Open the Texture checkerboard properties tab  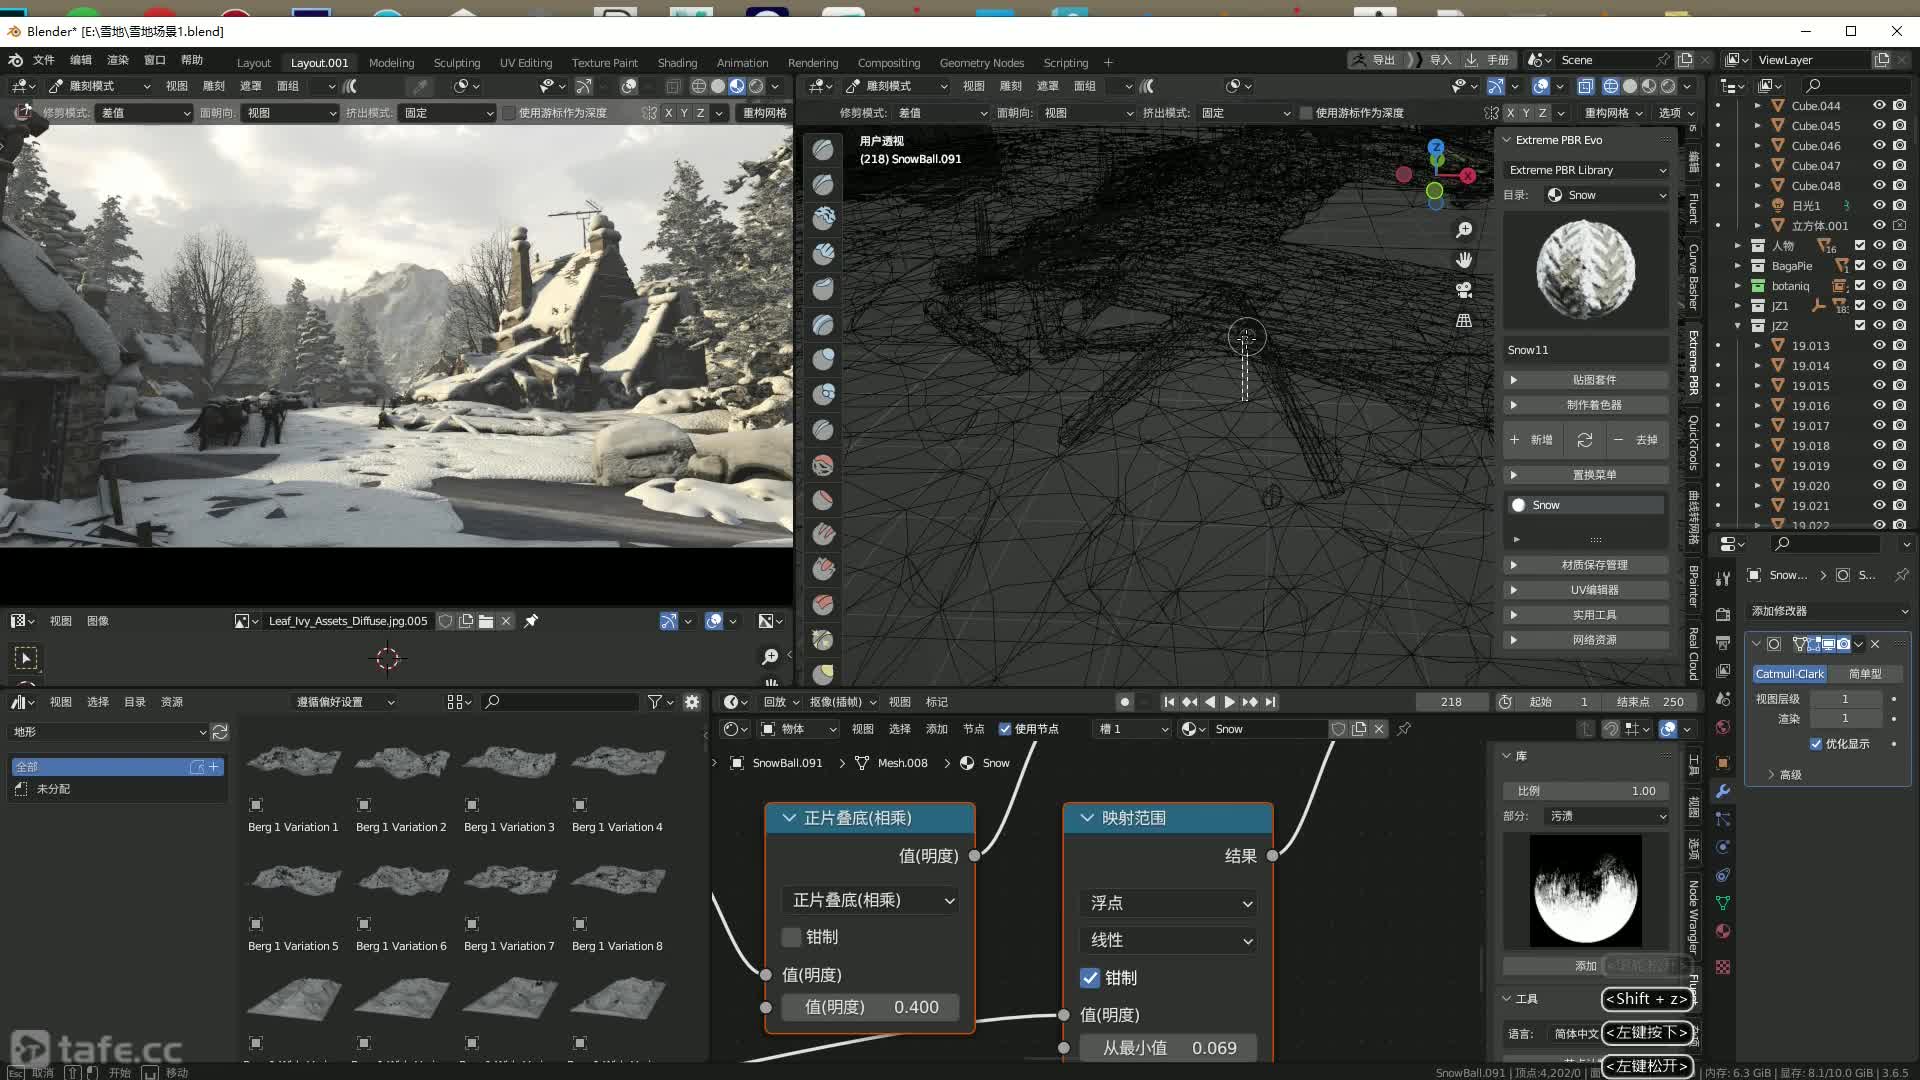pyautogui.click(x=1723, y=967)
